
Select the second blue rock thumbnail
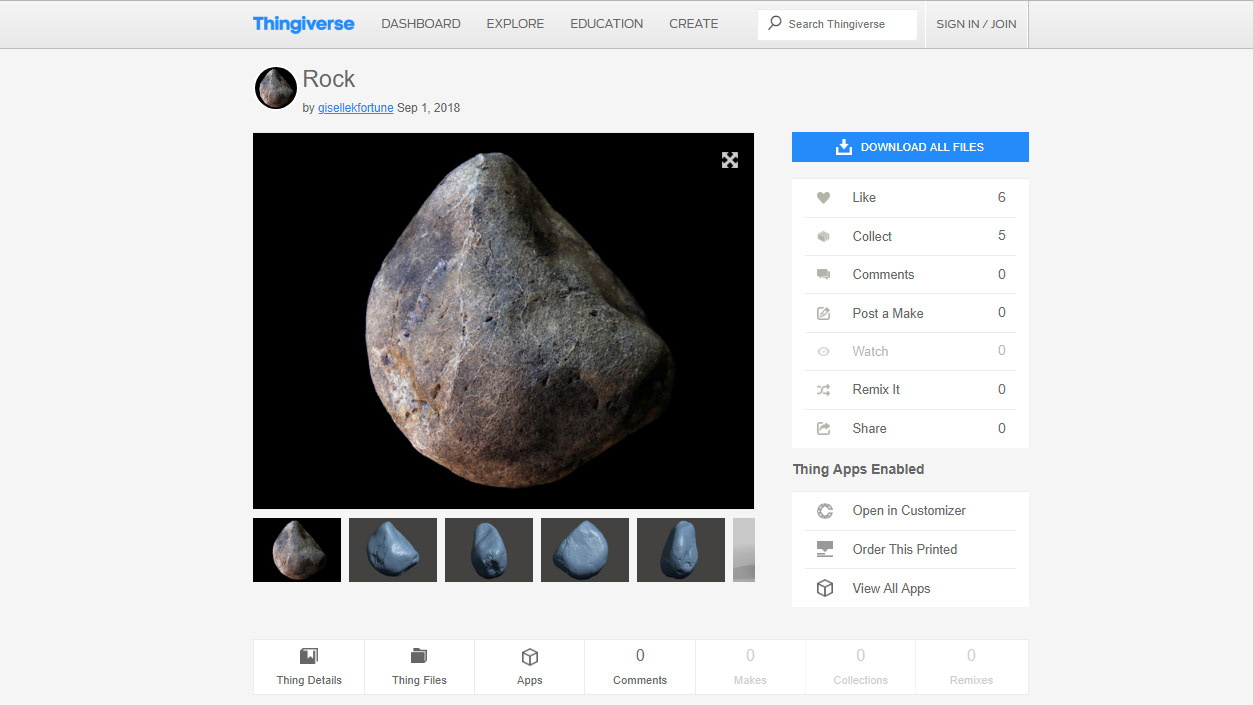(x=489, y=550)
